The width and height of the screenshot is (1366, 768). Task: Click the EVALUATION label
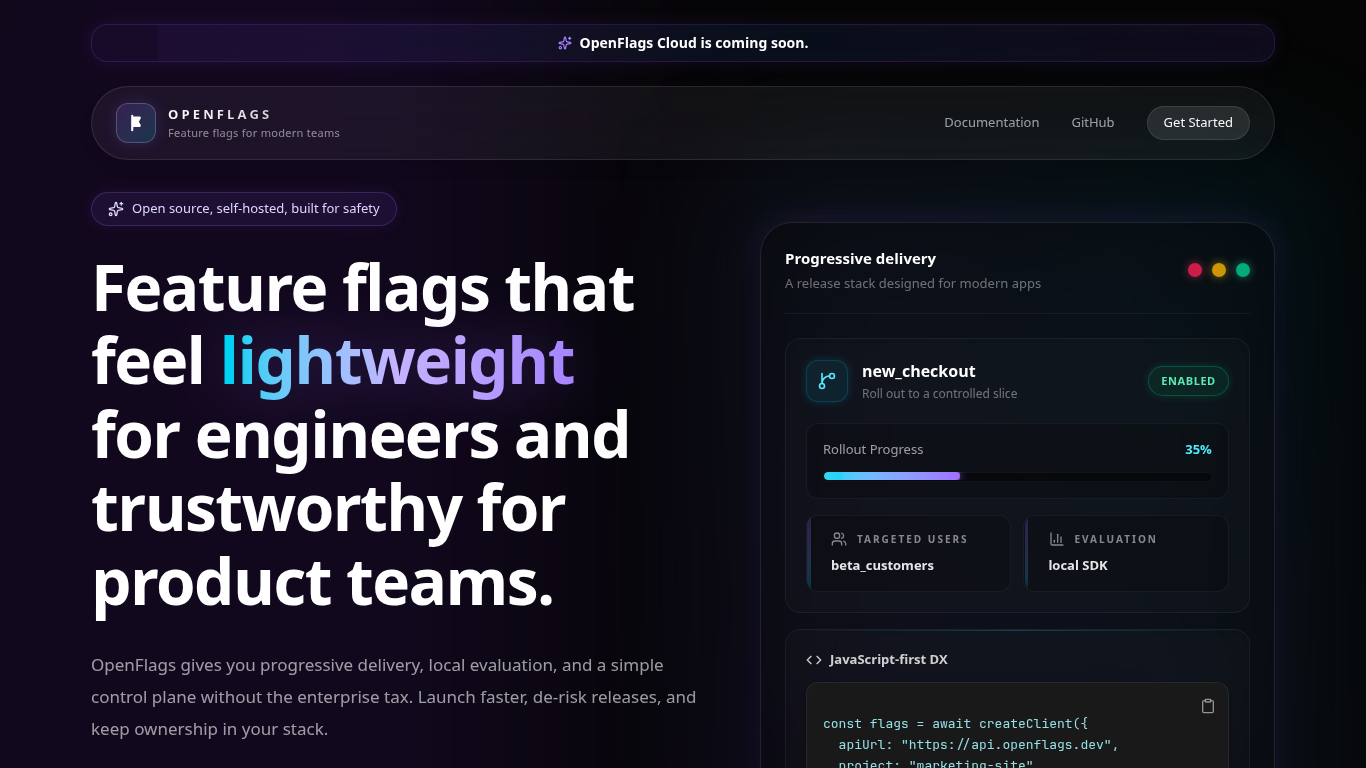click(1115, 539)
